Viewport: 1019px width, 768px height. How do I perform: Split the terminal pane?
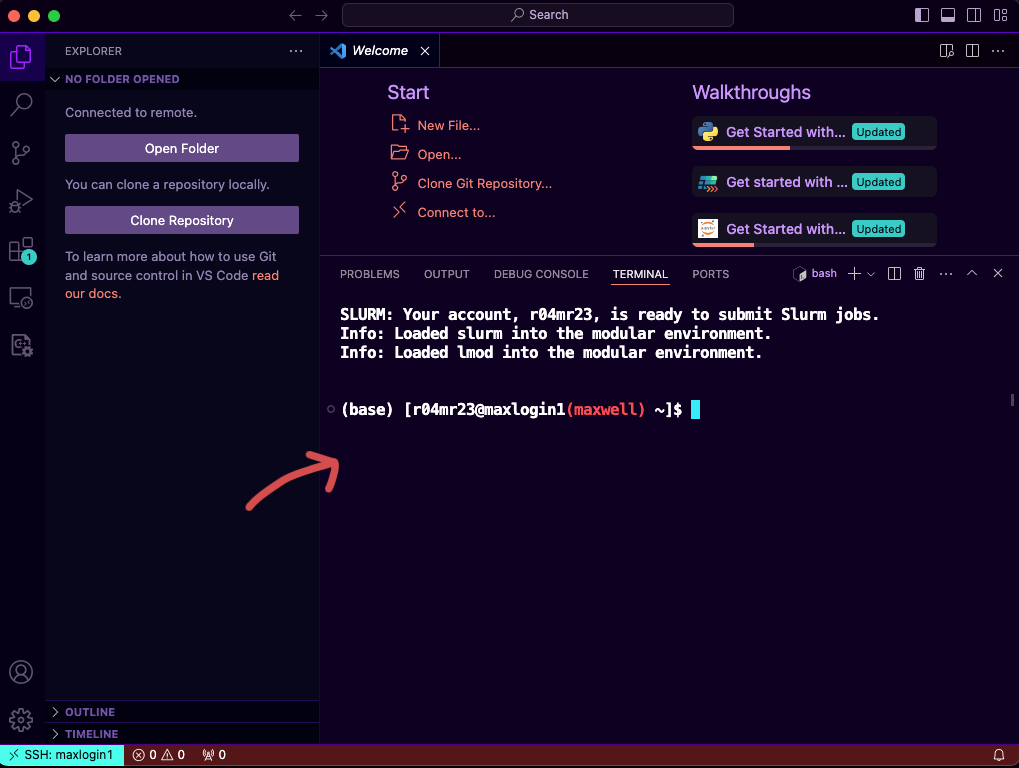click(x=894, y=274)
